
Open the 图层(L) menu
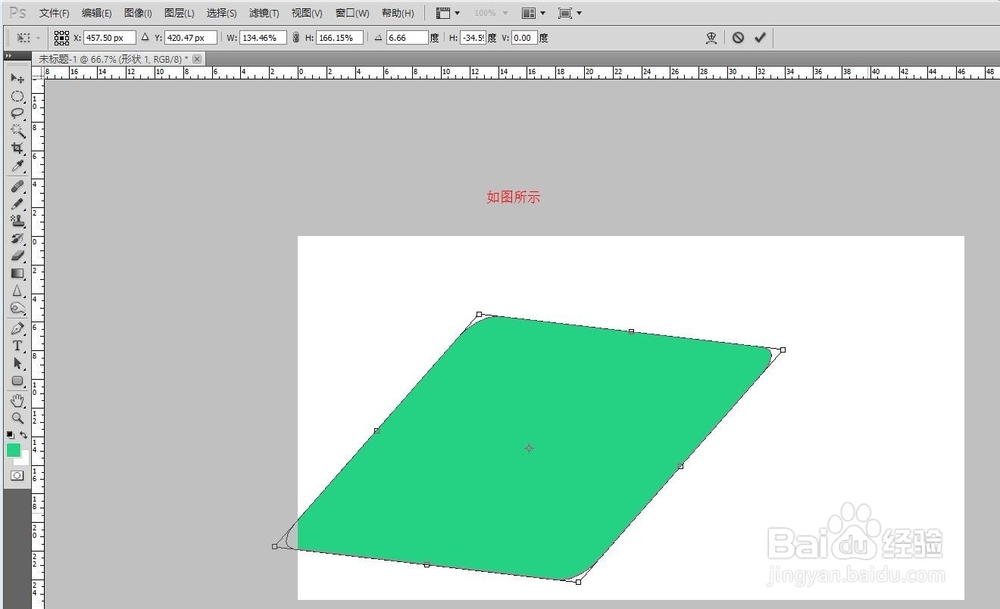coord(179,13)
